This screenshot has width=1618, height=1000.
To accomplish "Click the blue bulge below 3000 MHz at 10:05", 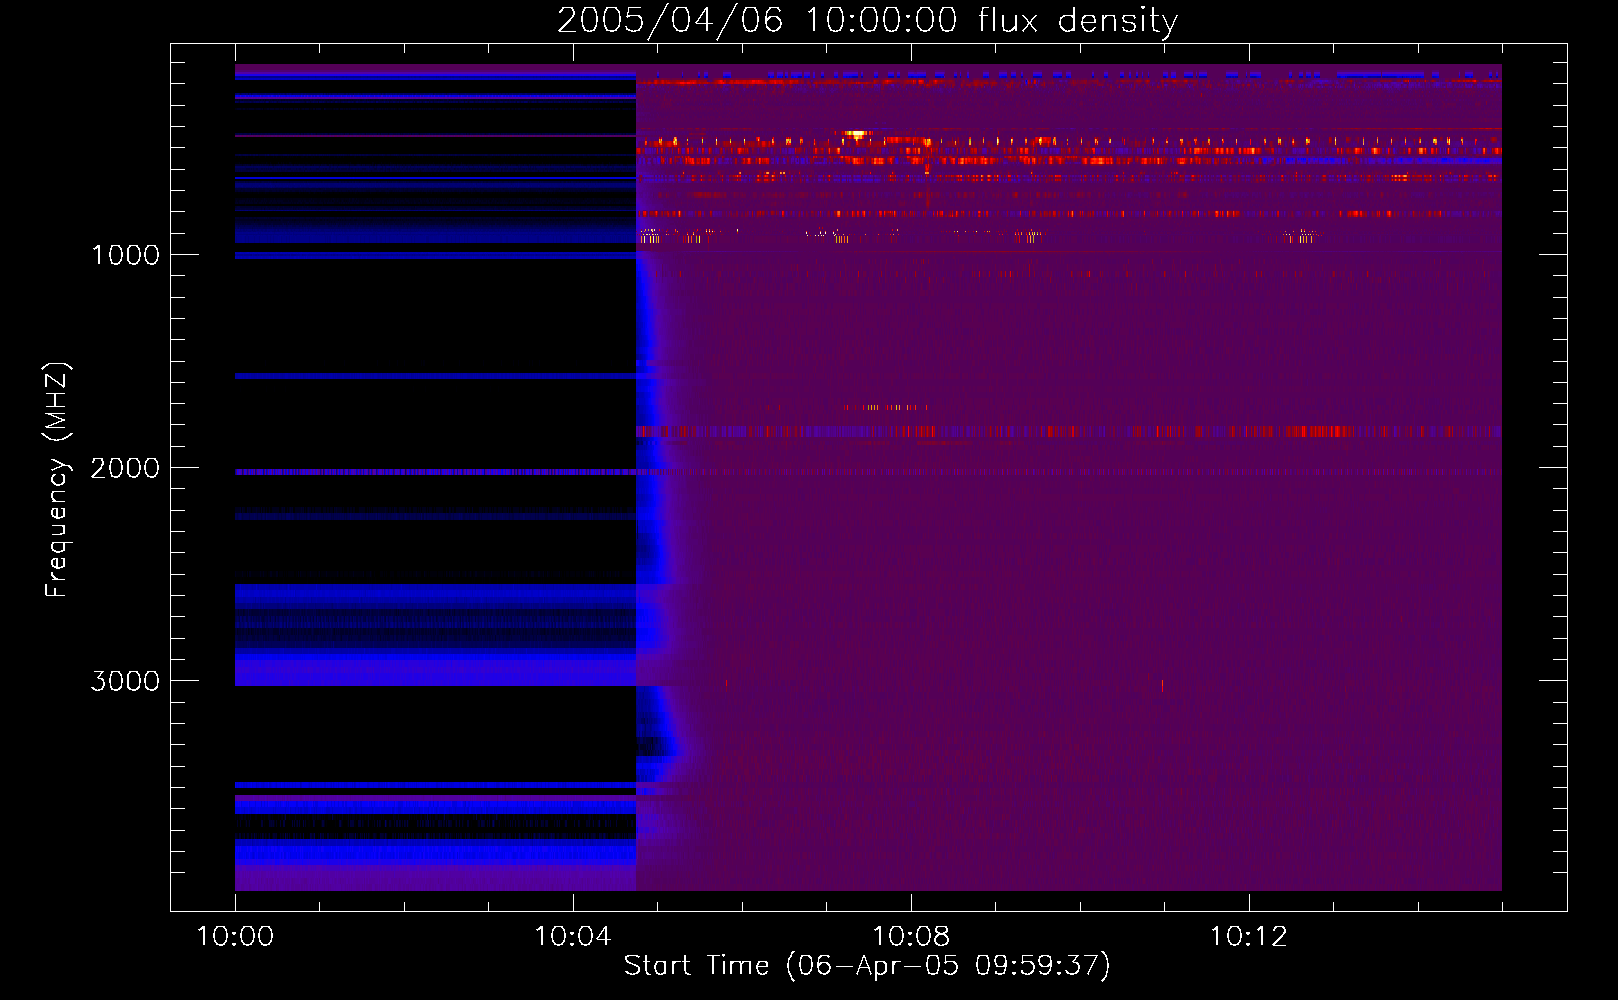I will tap(660, 745).
